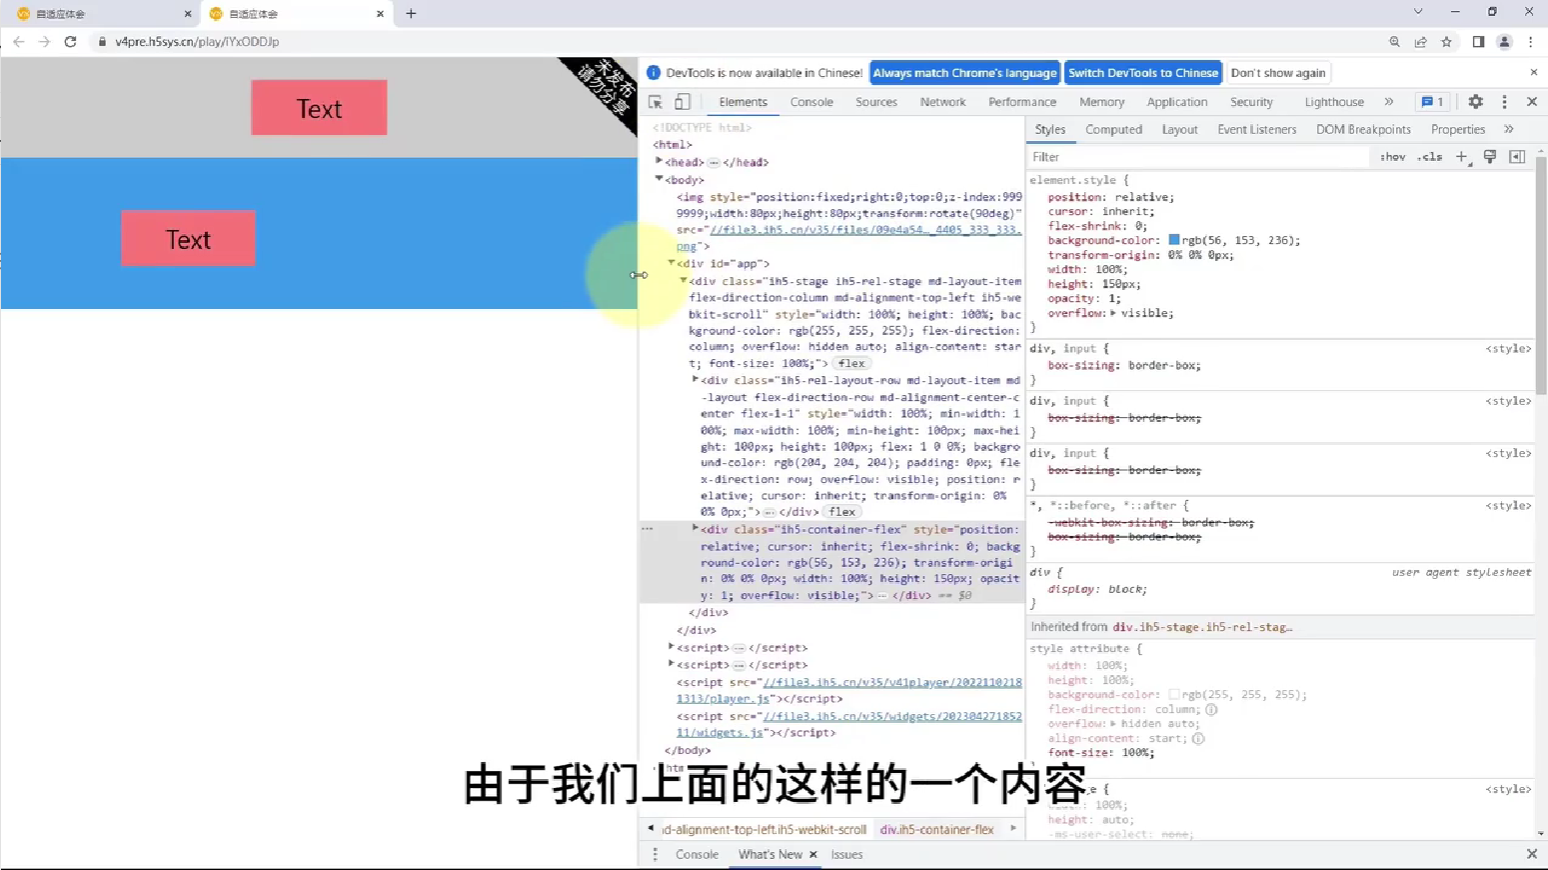Reload the browser page
The width and height of the screenshot is (1548, 870).
(70, 42)
